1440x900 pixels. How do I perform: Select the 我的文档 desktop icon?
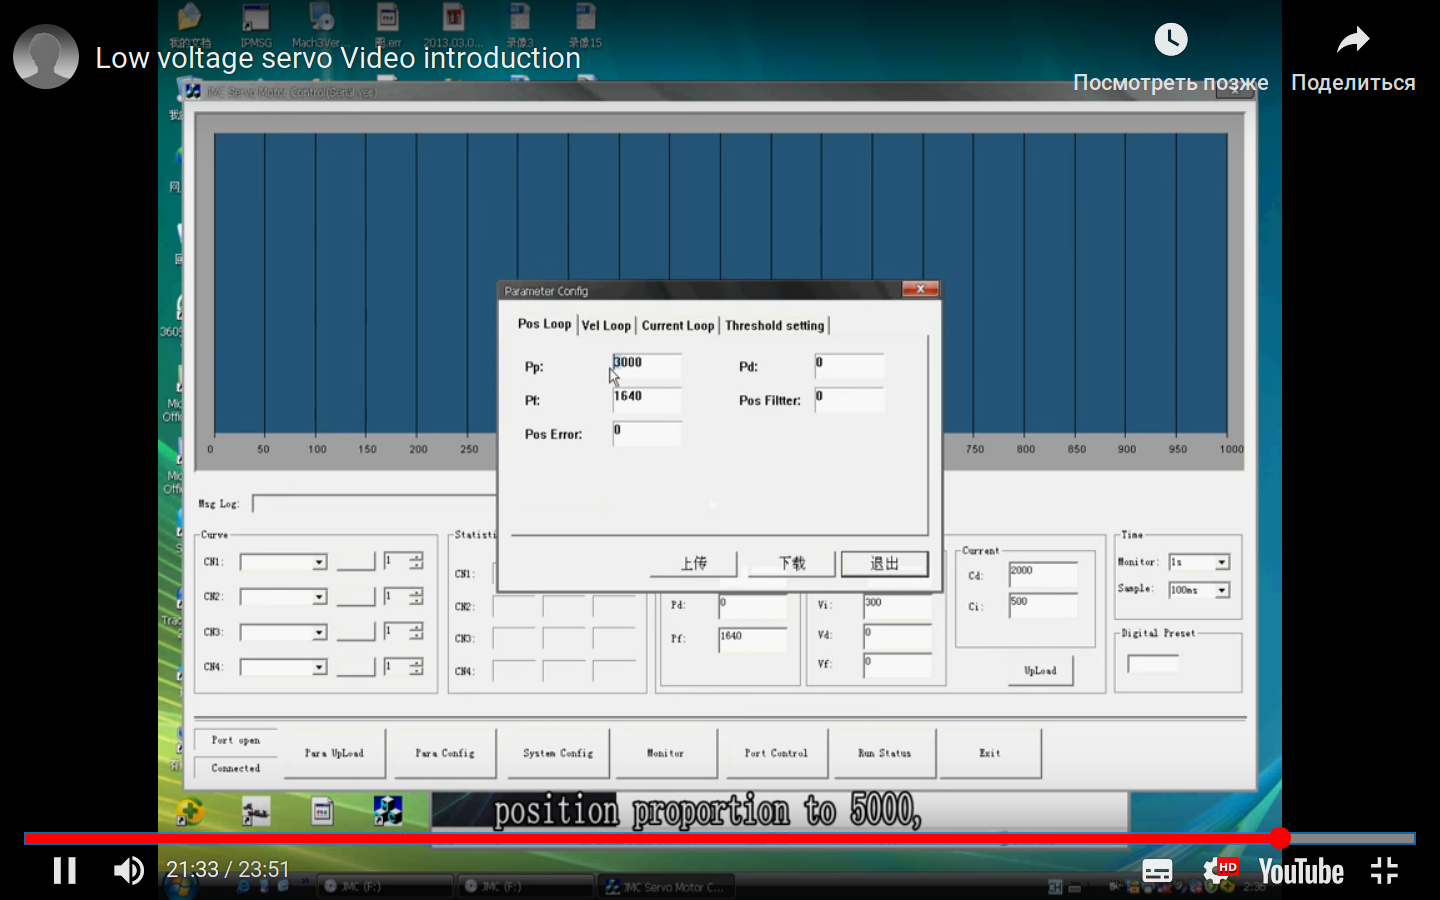pyautogui.click(x=189, y=25)
